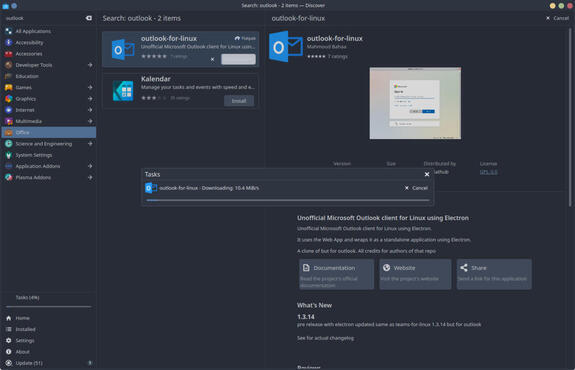The image size is (575, 370).
Task: Clear the search field with backspace icon
Action: pyautogui.click(x=89, y=18)
